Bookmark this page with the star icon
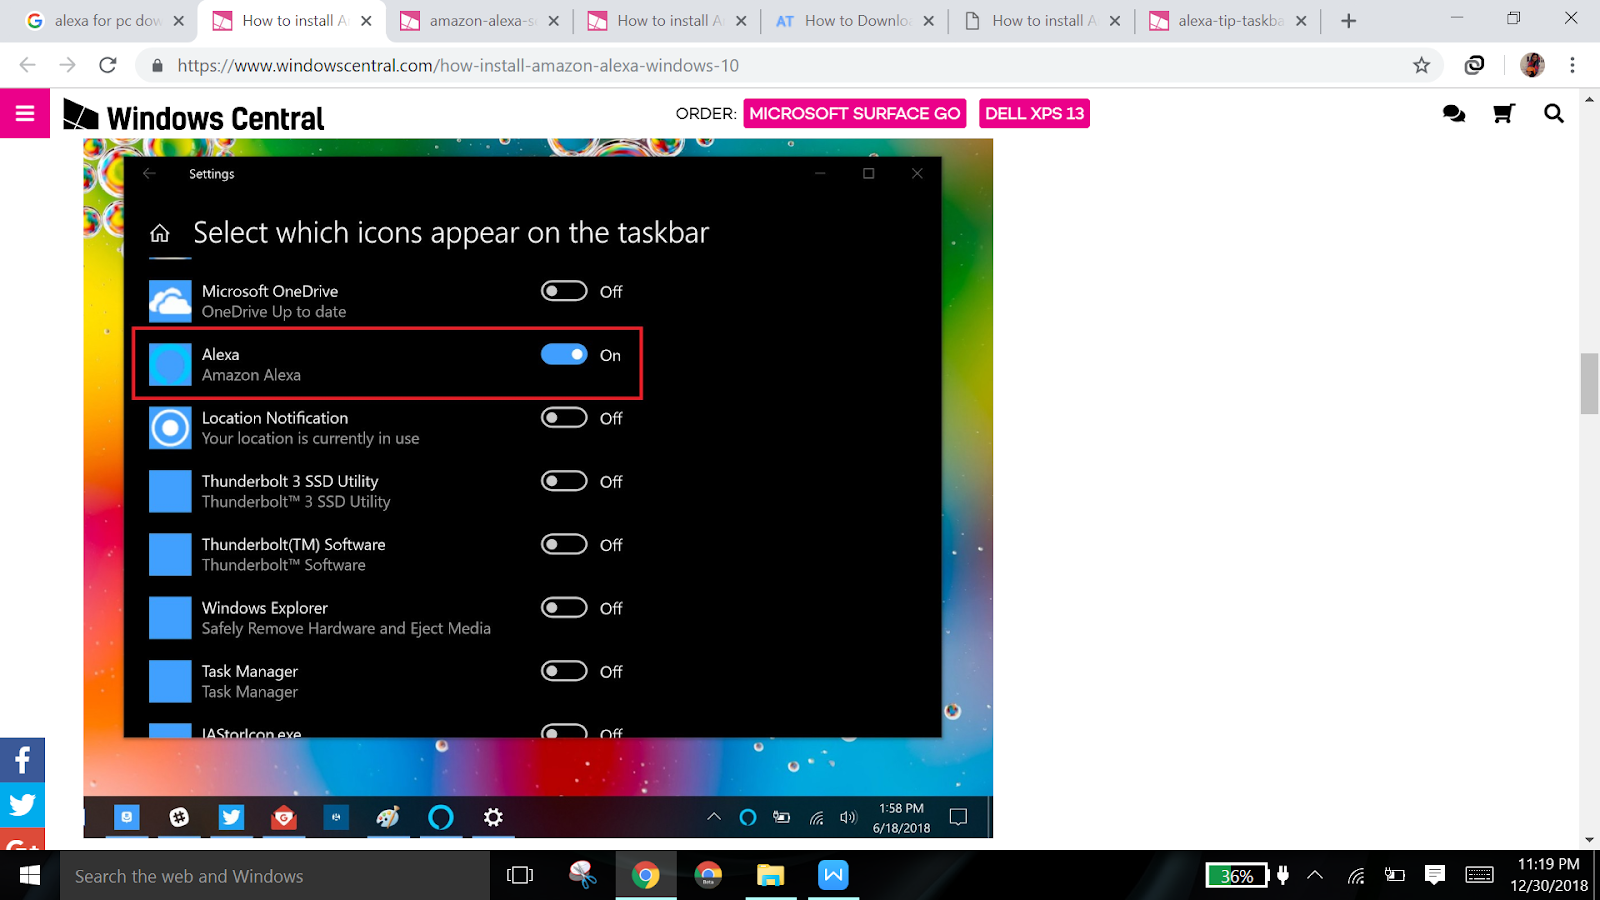 pos(1421,65)
